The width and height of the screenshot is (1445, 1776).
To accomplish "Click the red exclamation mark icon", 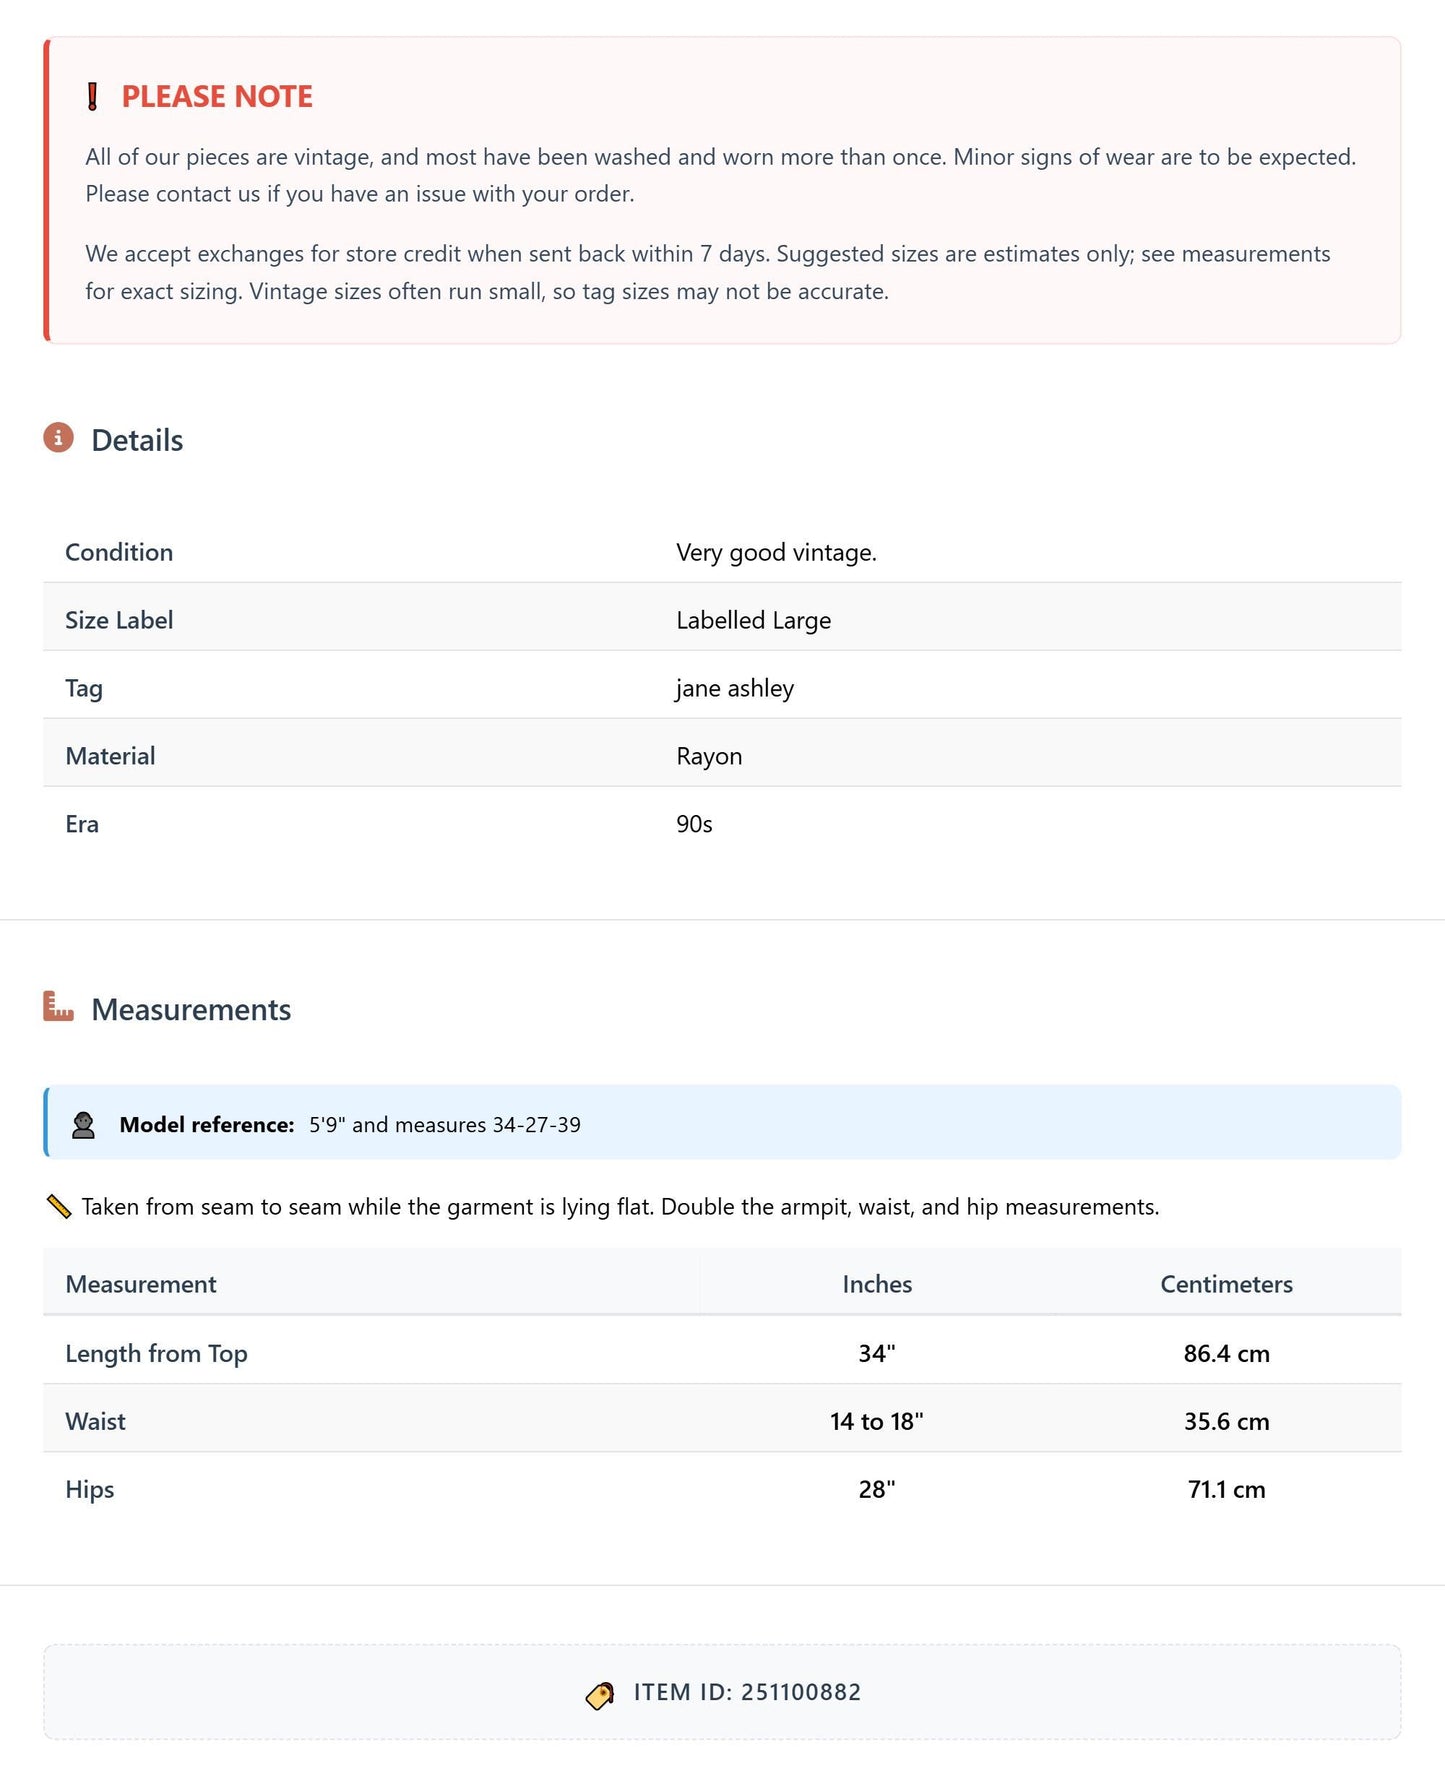I will 93,97.
